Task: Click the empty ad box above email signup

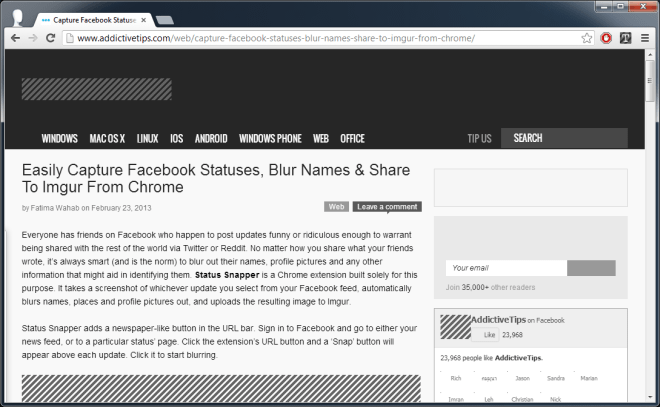Action: [531, 188]
